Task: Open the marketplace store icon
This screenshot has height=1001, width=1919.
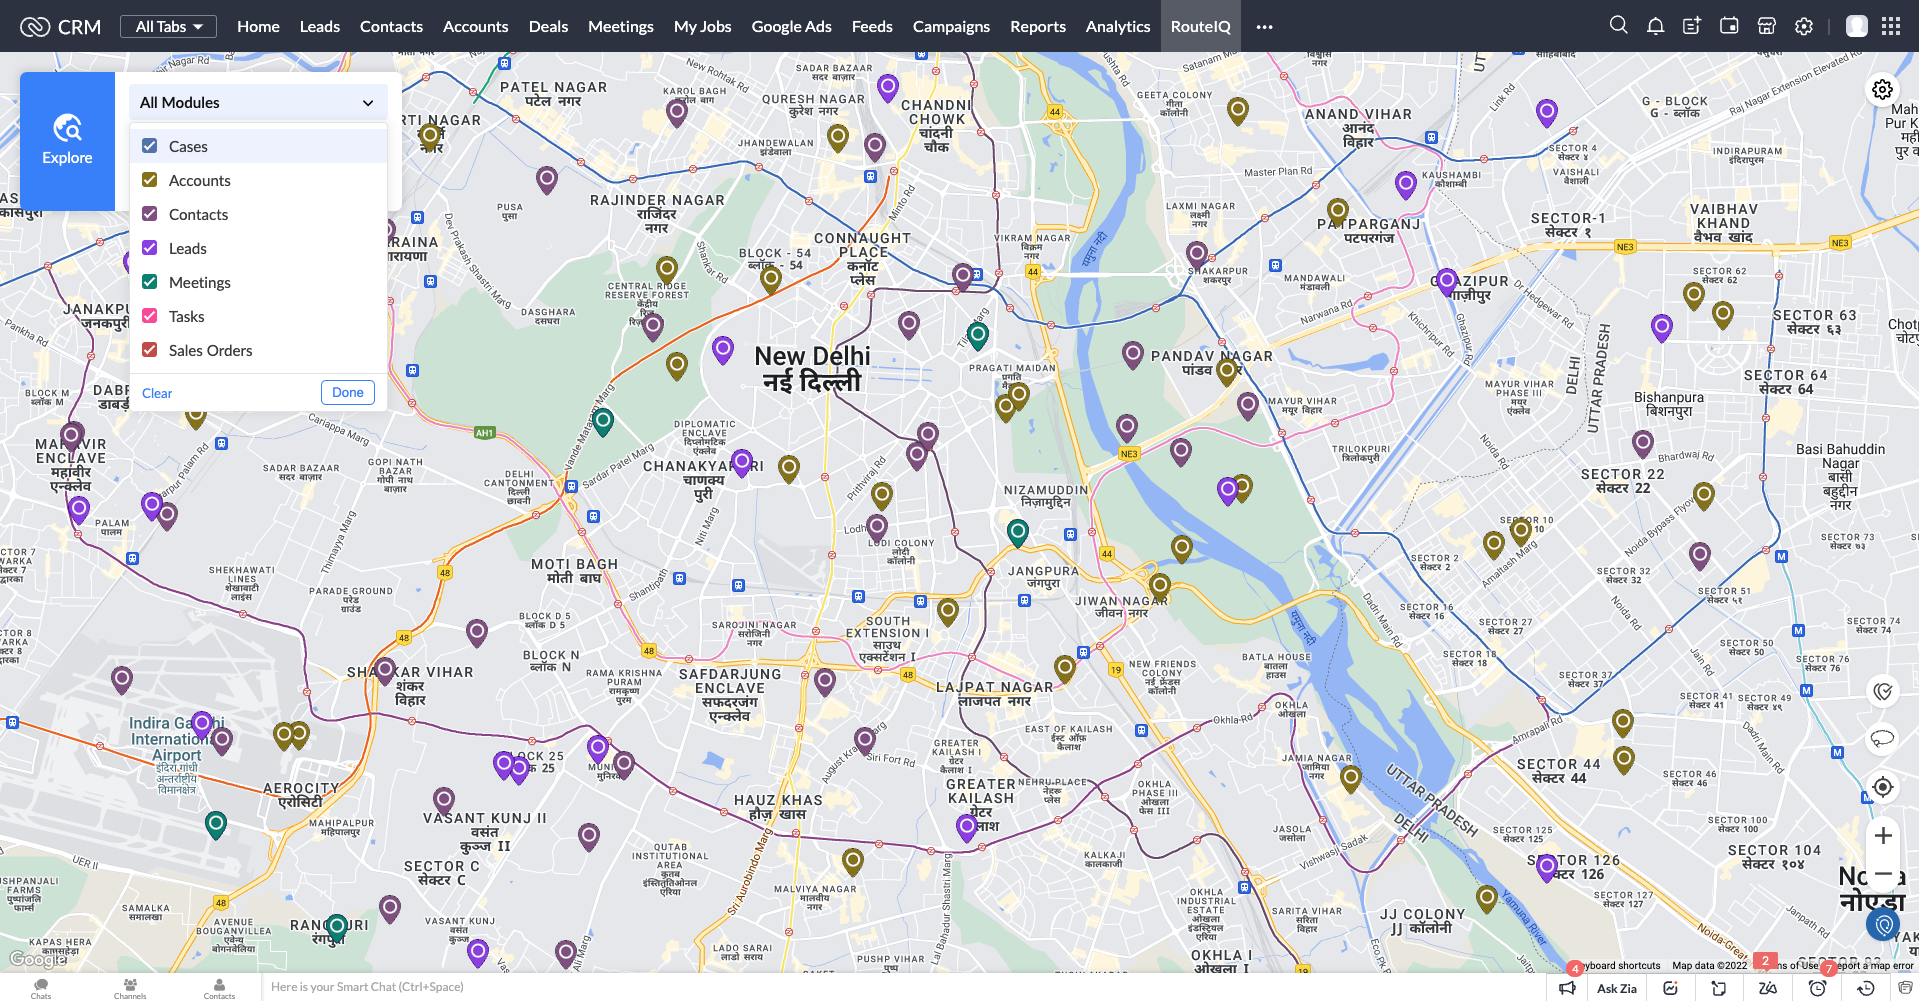Action: pyautogui.click(x=1766, y=26)
